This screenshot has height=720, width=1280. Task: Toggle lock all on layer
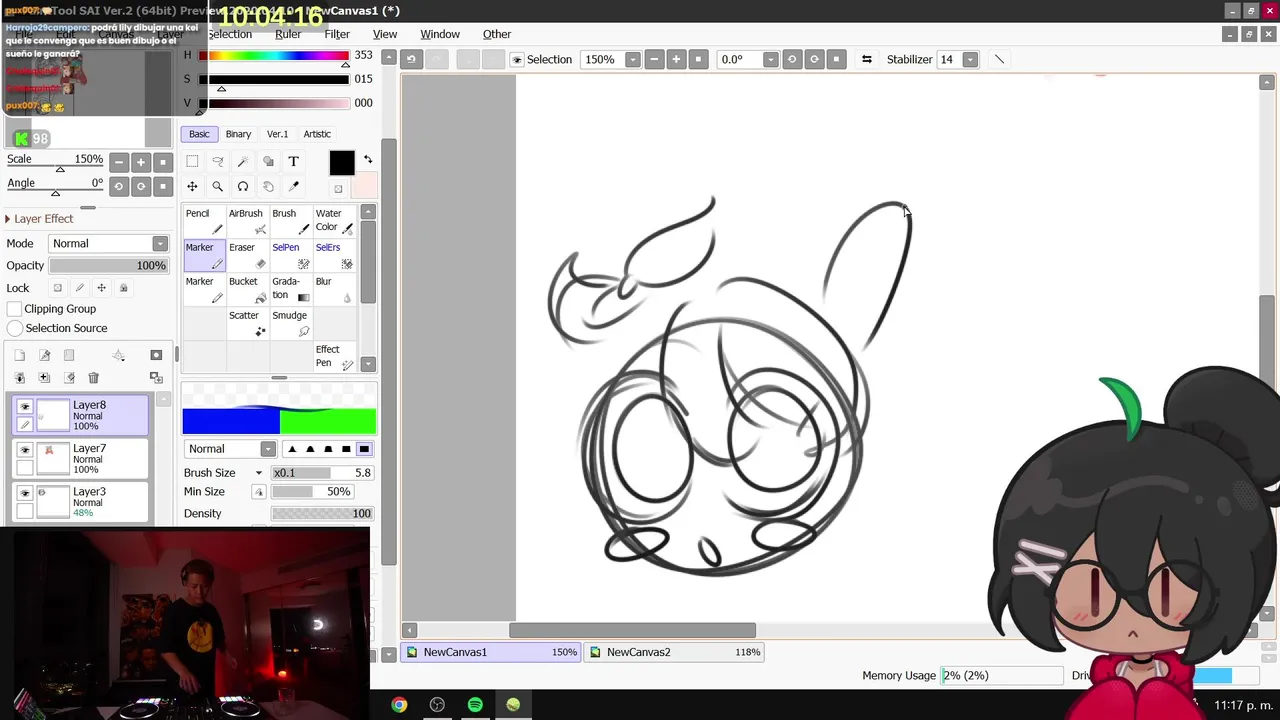[x=124, y=288]
